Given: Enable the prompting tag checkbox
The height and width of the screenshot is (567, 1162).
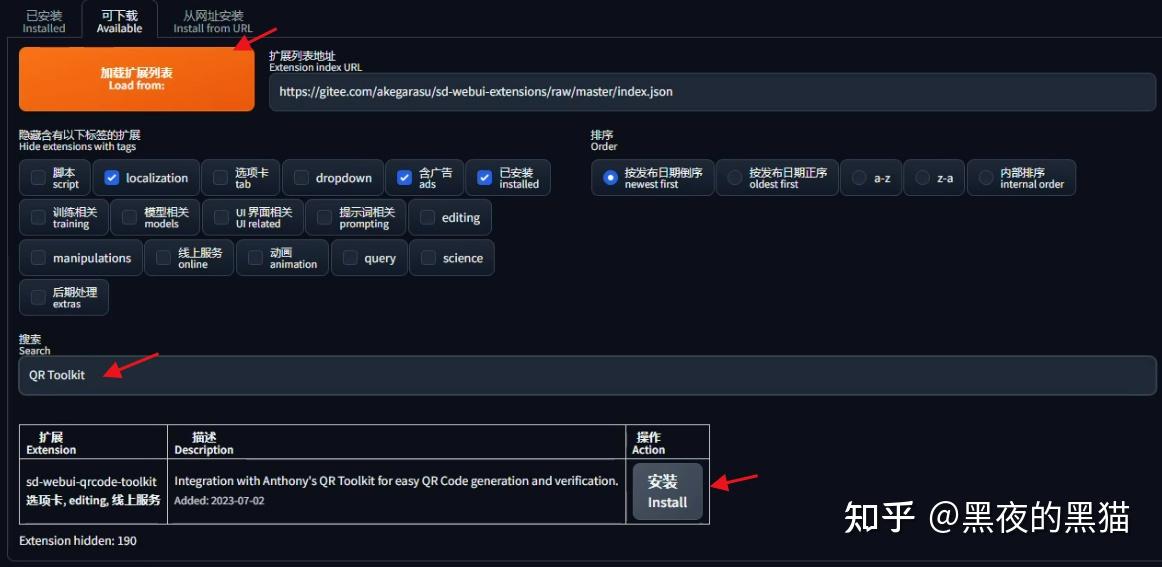Looking at the screenshot, I should (x=324, y=218).
